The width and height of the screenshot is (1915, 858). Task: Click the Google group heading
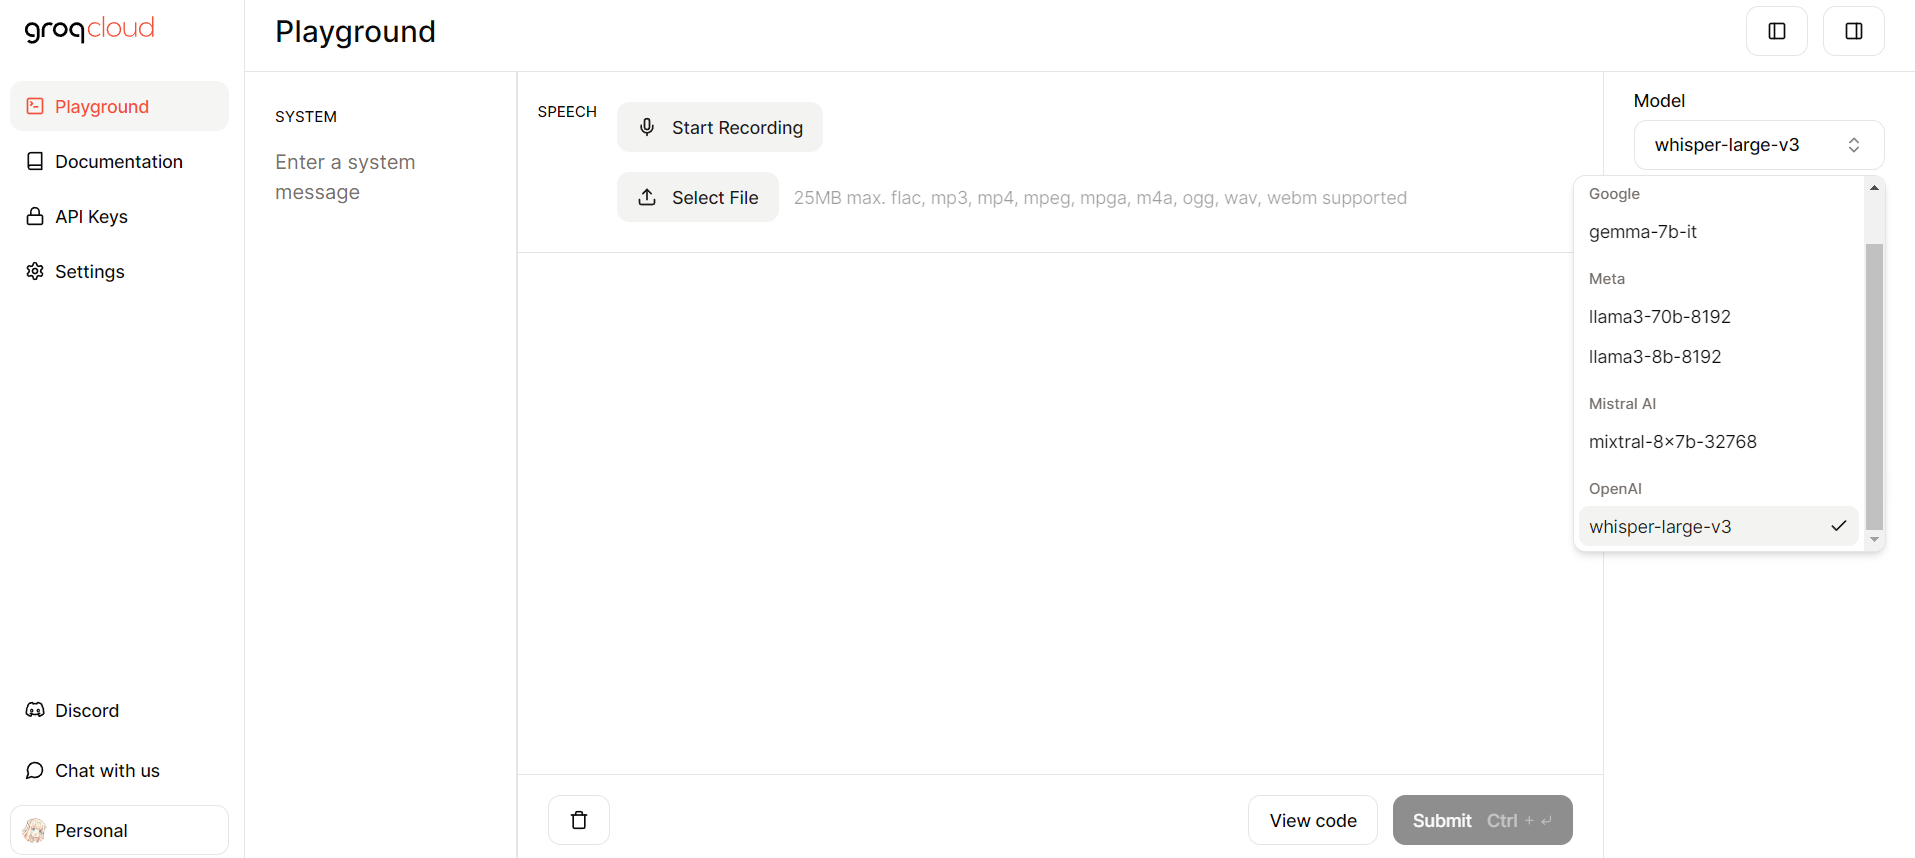tap(1614, 194)
